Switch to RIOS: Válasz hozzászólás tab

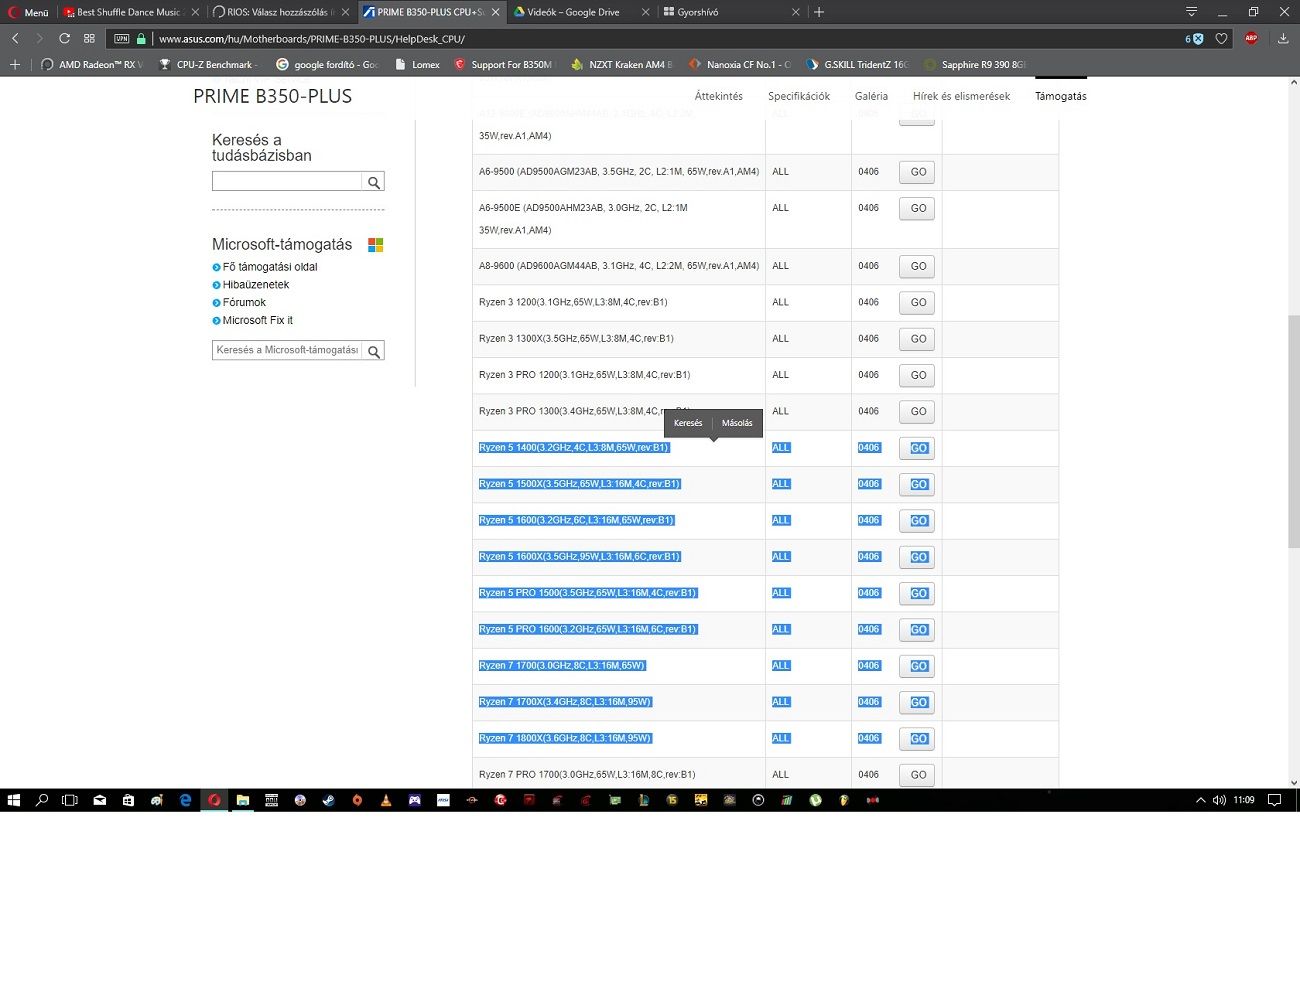point(280,12)
